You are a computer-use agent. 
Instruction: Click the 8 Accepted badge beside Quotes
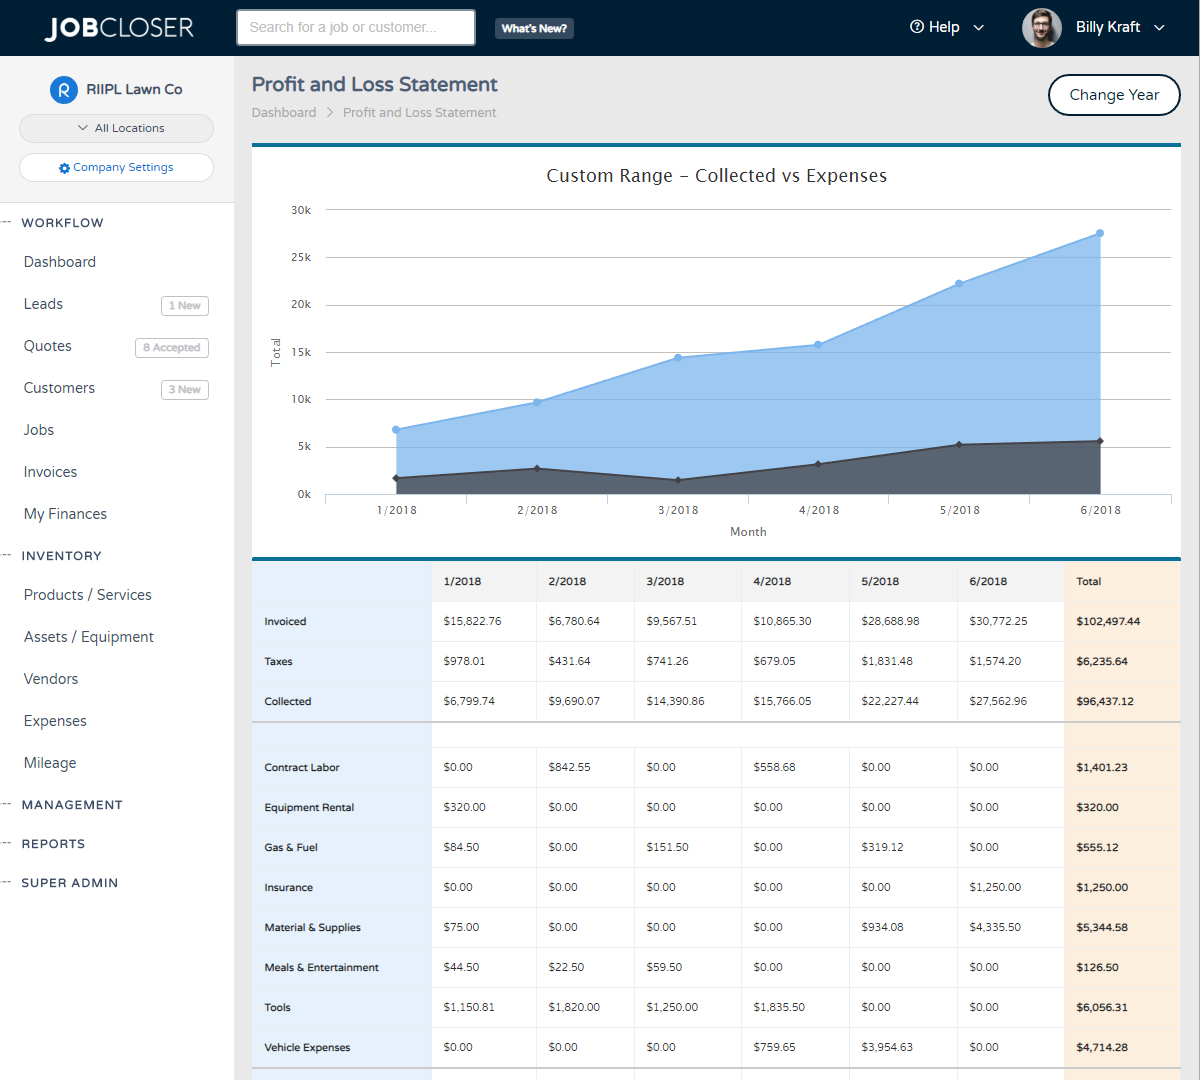(172, 348)
